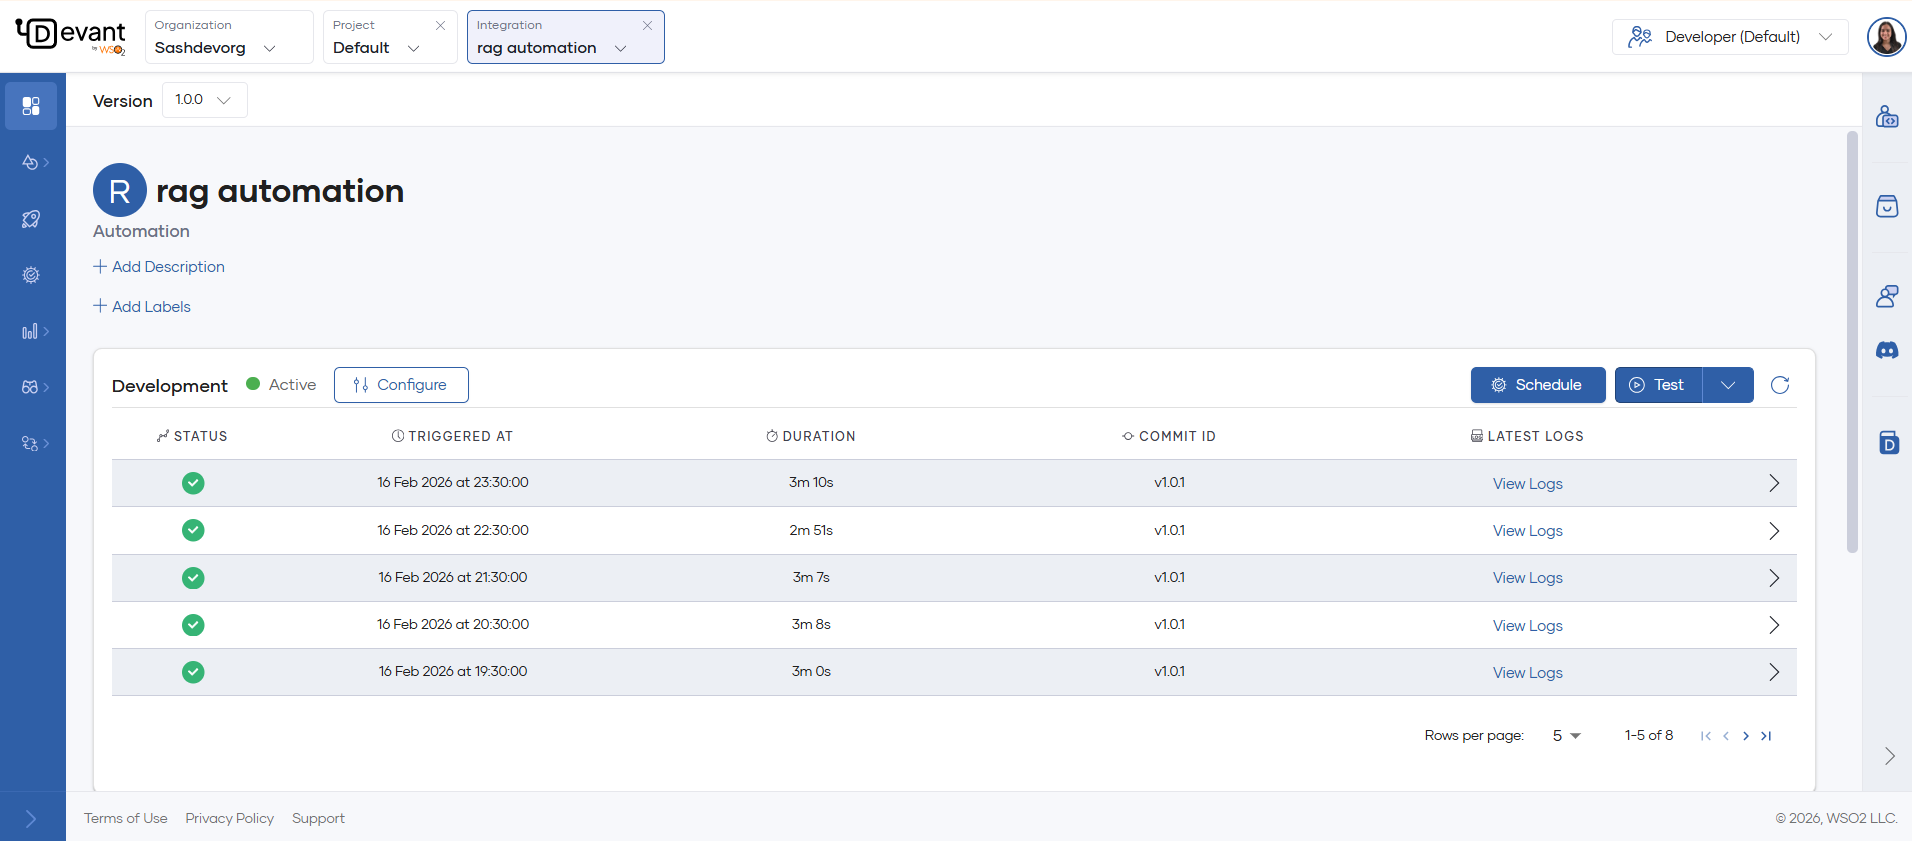Click the rocket Deploy icon in sidebar
The image size is (1912, 841).
tap(31, 219)
